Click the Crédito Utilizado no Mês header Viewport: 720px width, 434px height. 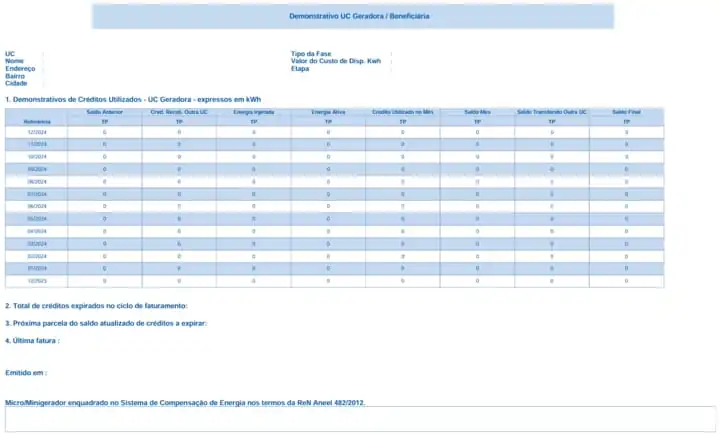[402, 112]
